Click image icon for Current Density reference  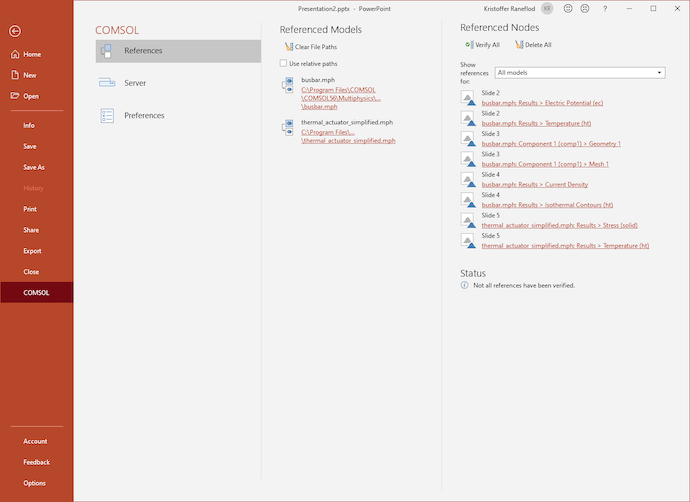click(x=468, y=180)
